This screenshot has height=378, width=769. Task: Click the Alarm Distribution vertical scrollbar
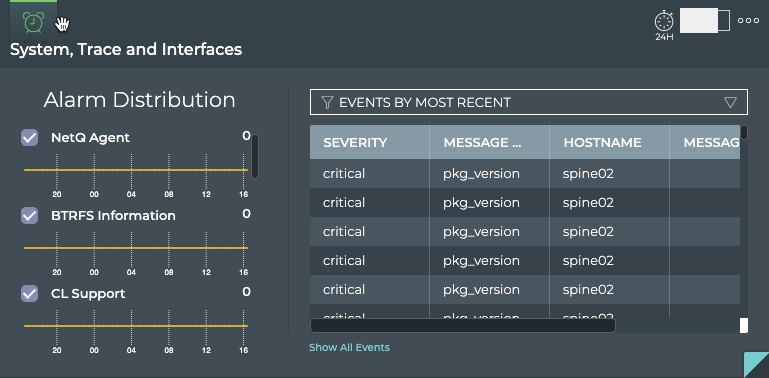(255, 156)
